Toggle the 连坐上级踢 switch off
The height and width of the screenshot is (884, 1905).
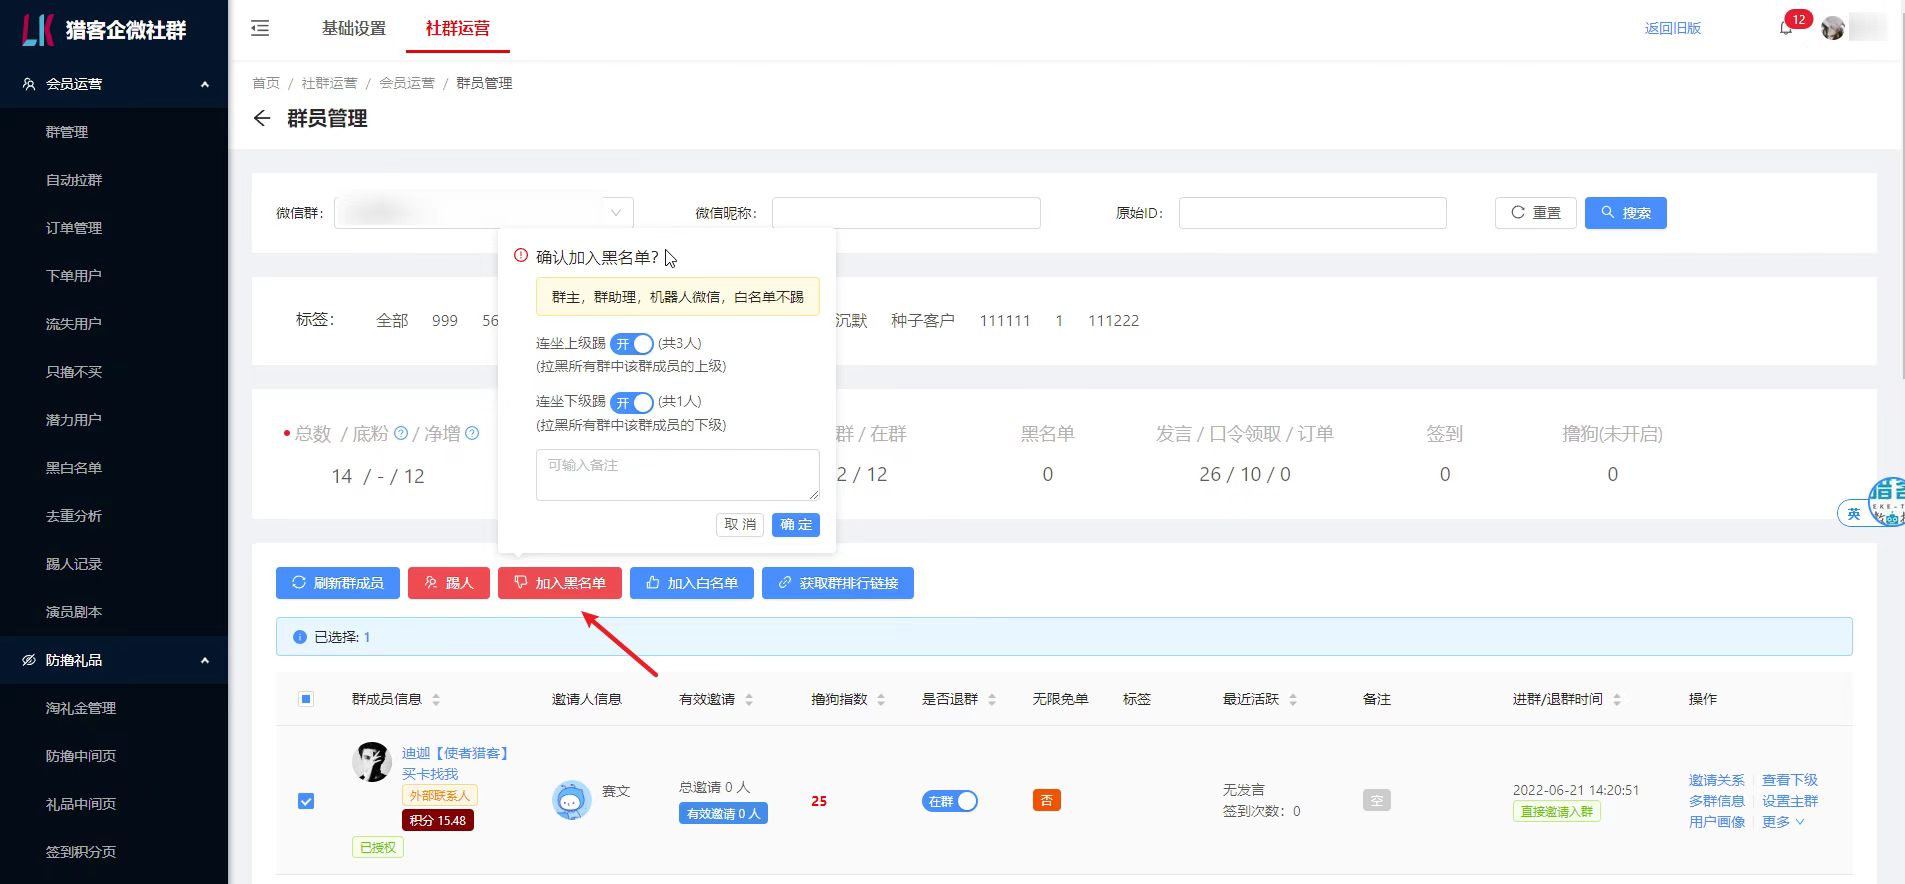[632, 344]
